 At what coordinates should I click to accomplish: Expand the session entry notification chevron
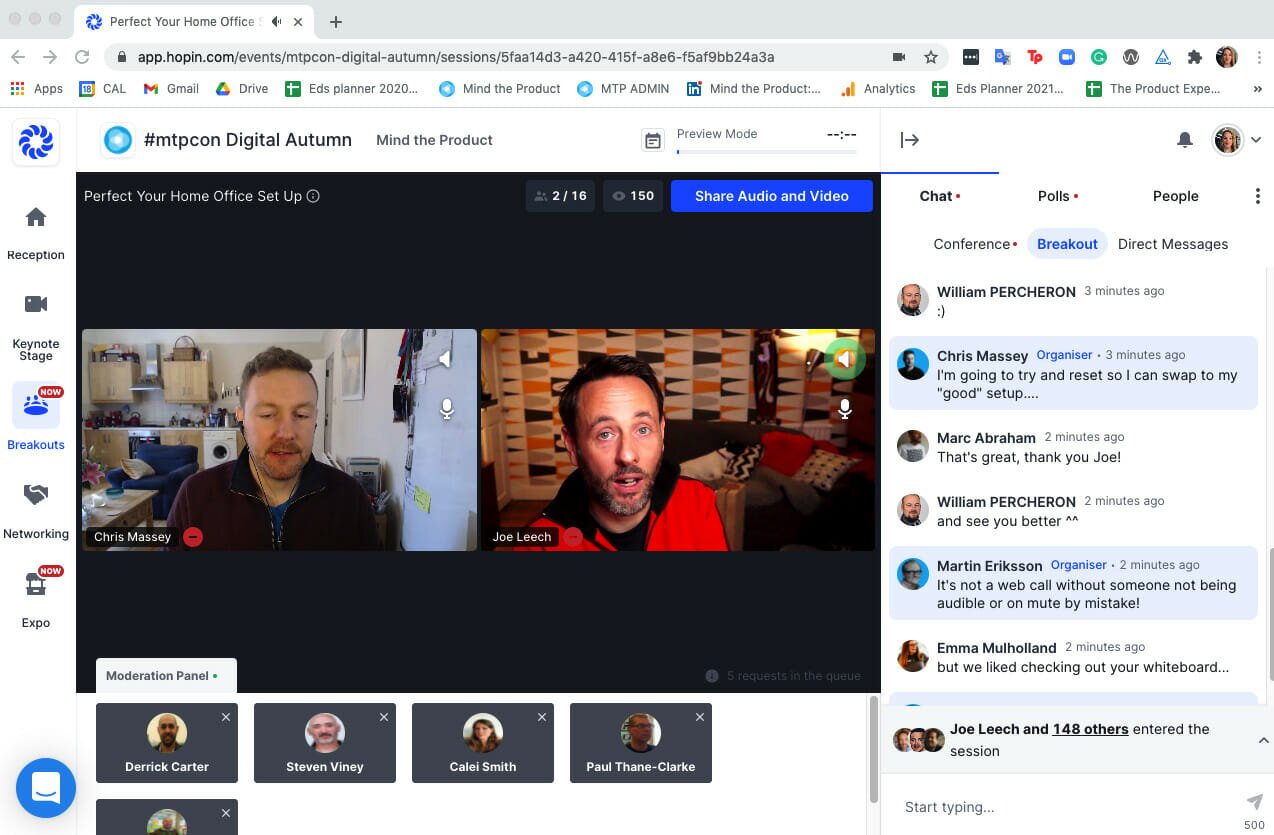click(1262, 741)
